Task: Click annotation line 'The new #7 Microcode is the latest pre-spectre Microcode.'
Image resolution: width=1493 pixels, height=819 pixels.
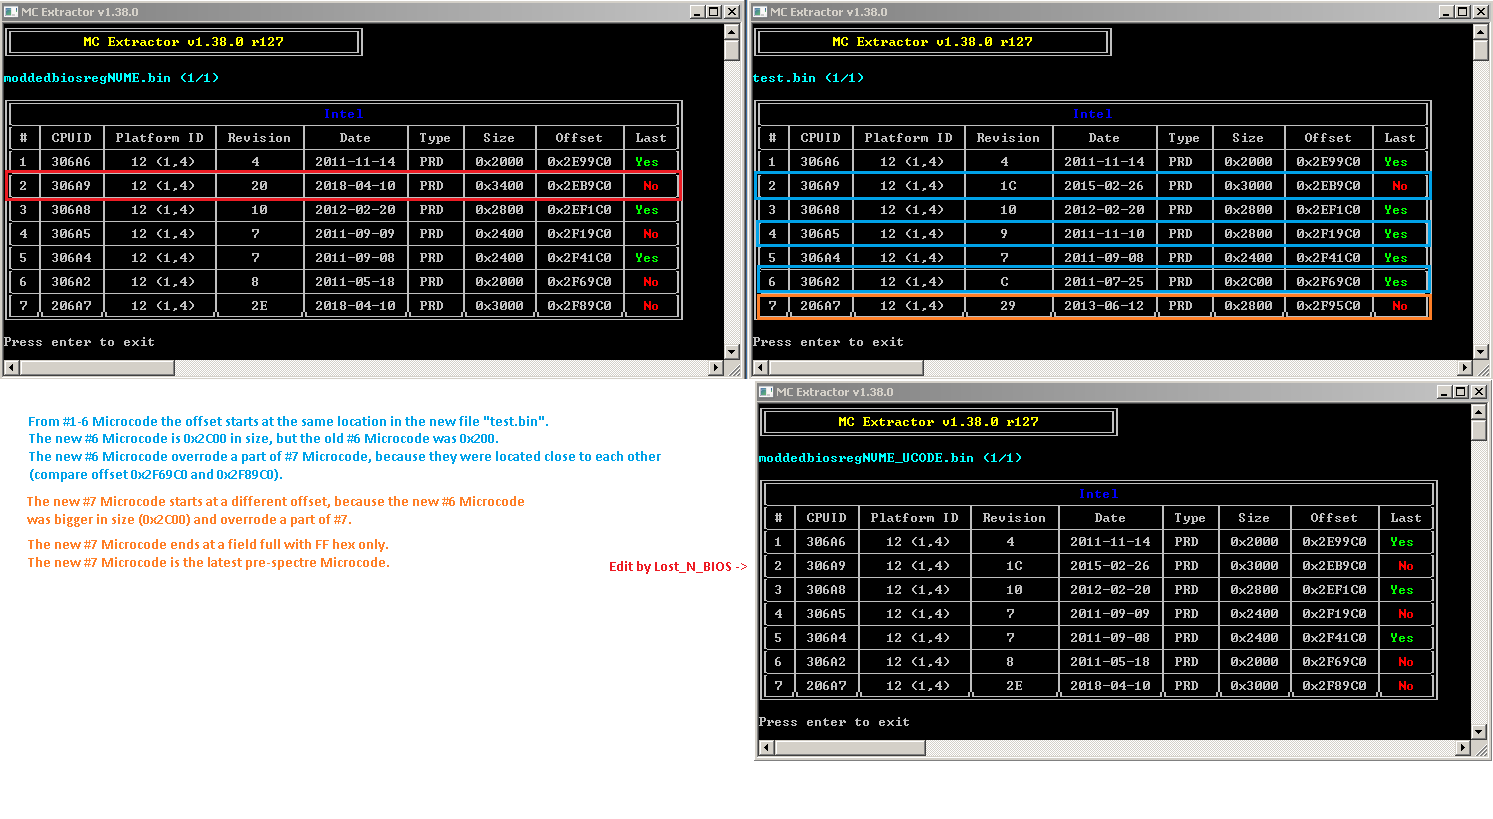Action: (208, 563)
